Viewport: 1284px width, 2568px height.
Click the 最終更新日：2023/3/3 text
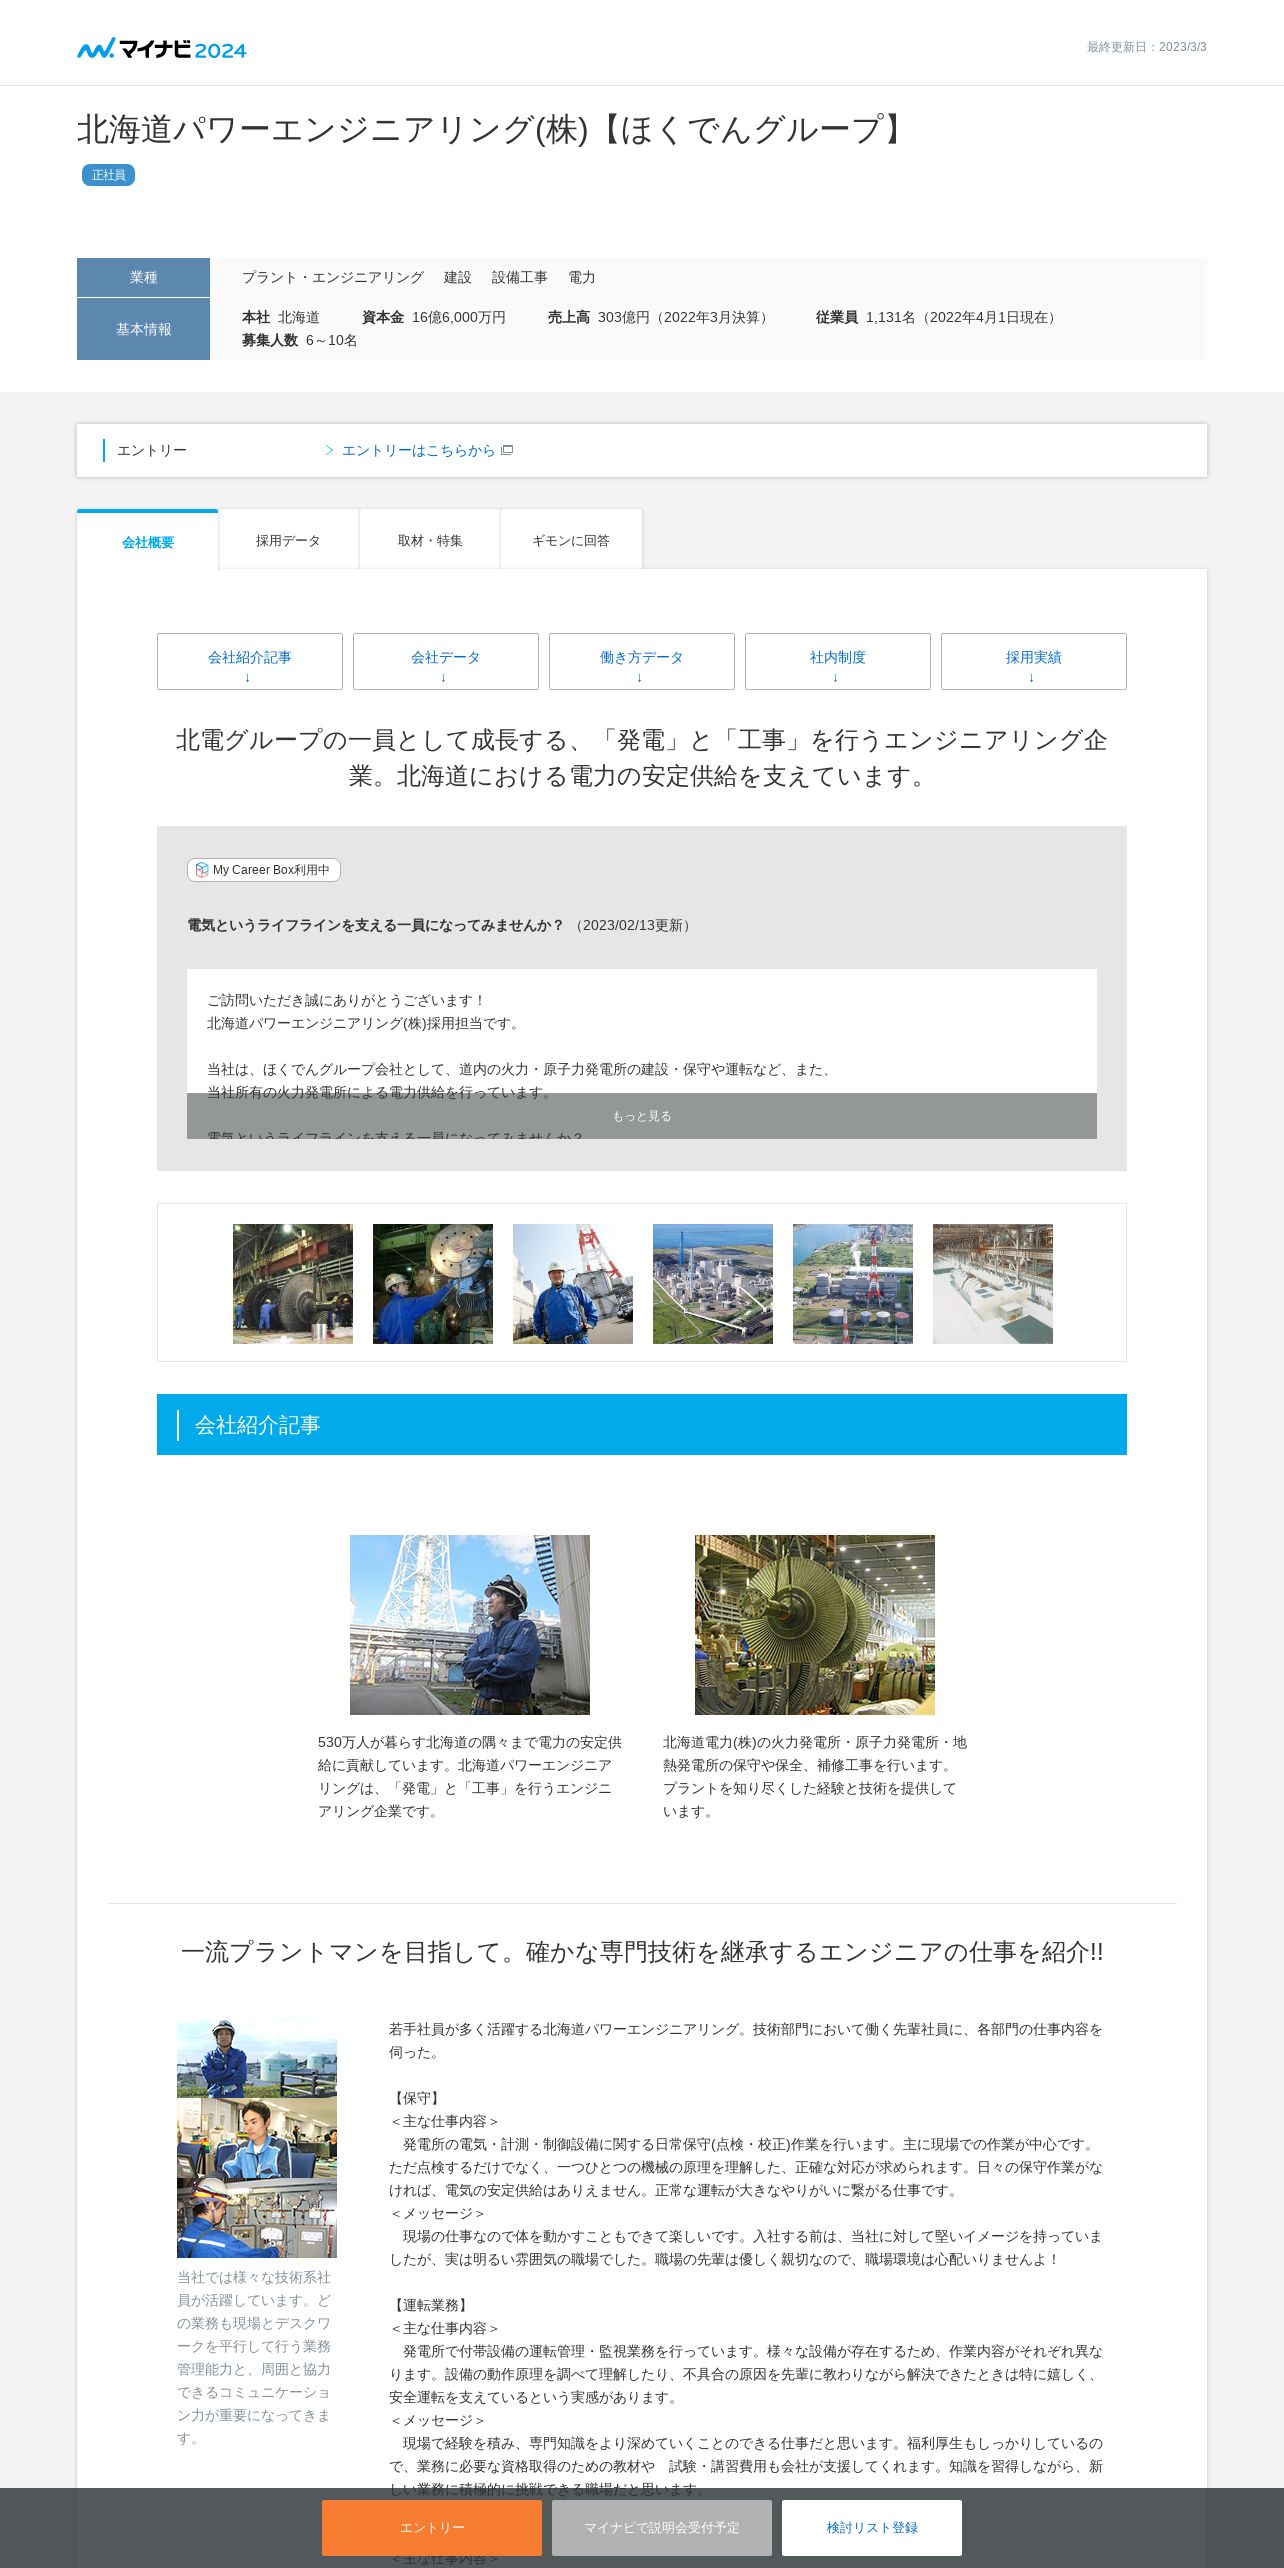[1147, 47]
